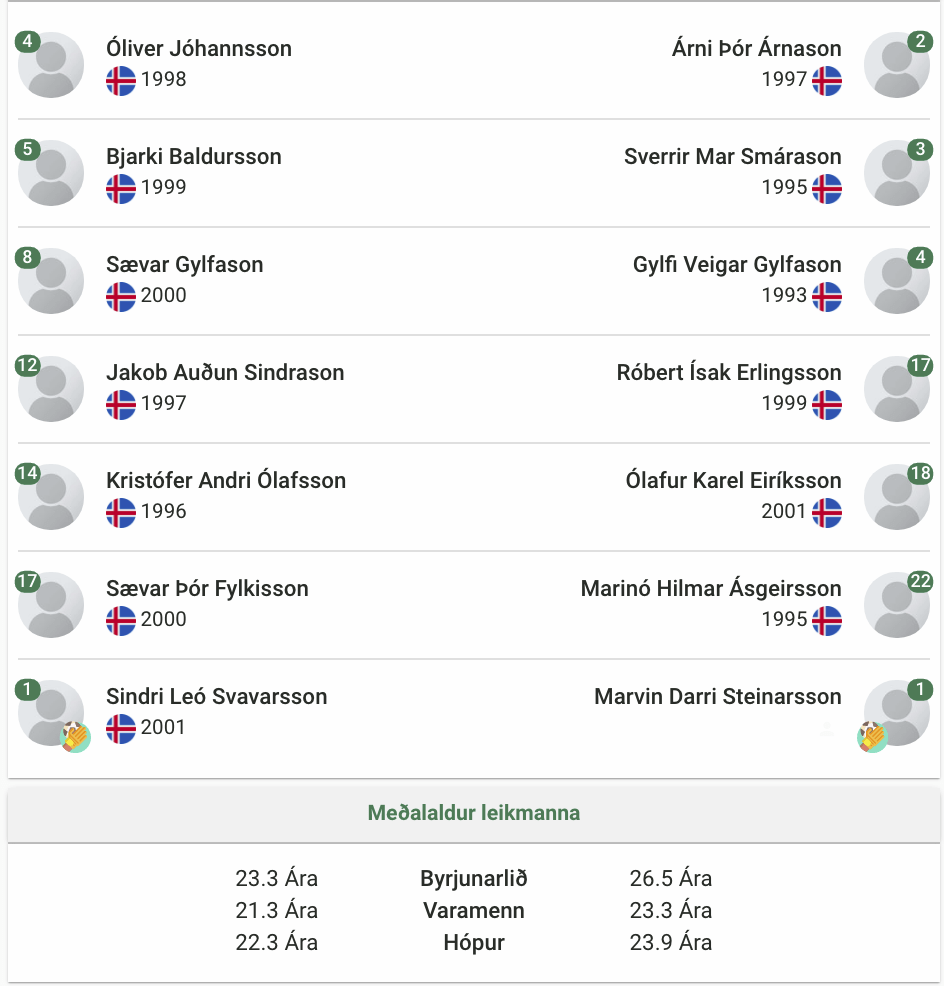Image resolution: width=944 pixels, height=986 pixels.
Task: Click the Varamenn average age label
Action: 474,911
